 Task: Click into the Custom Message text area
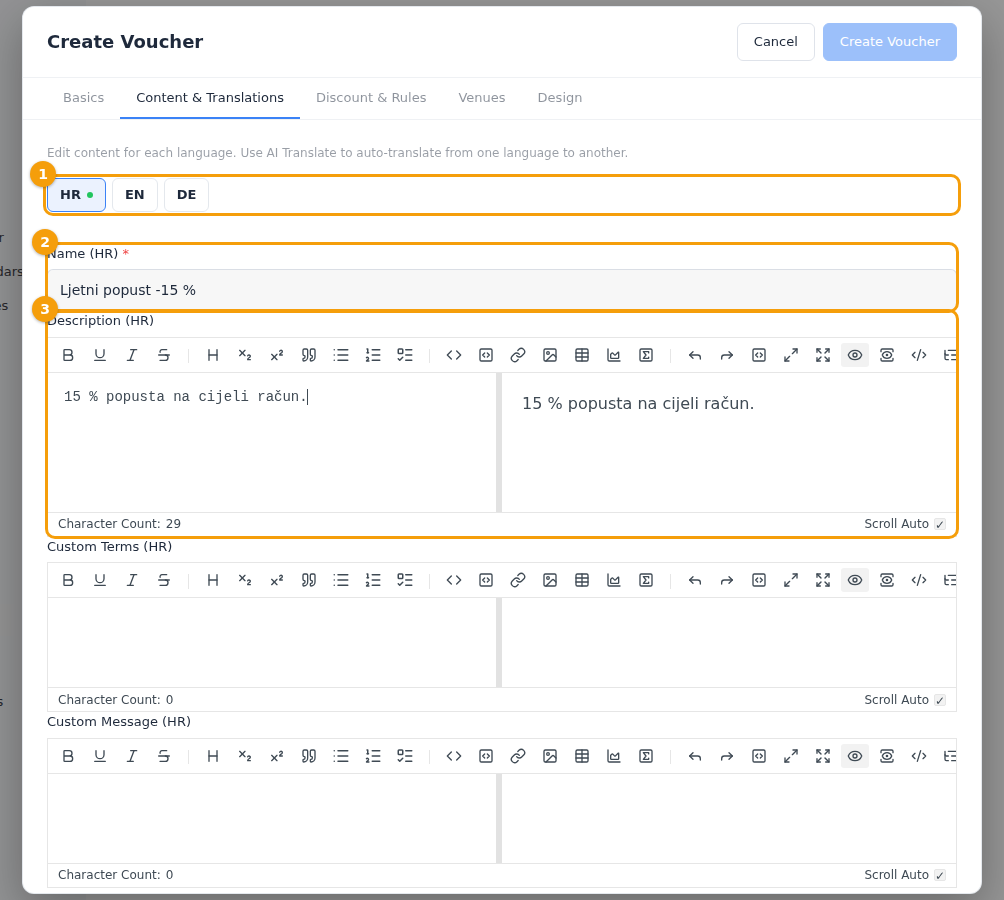click(272, 819)
